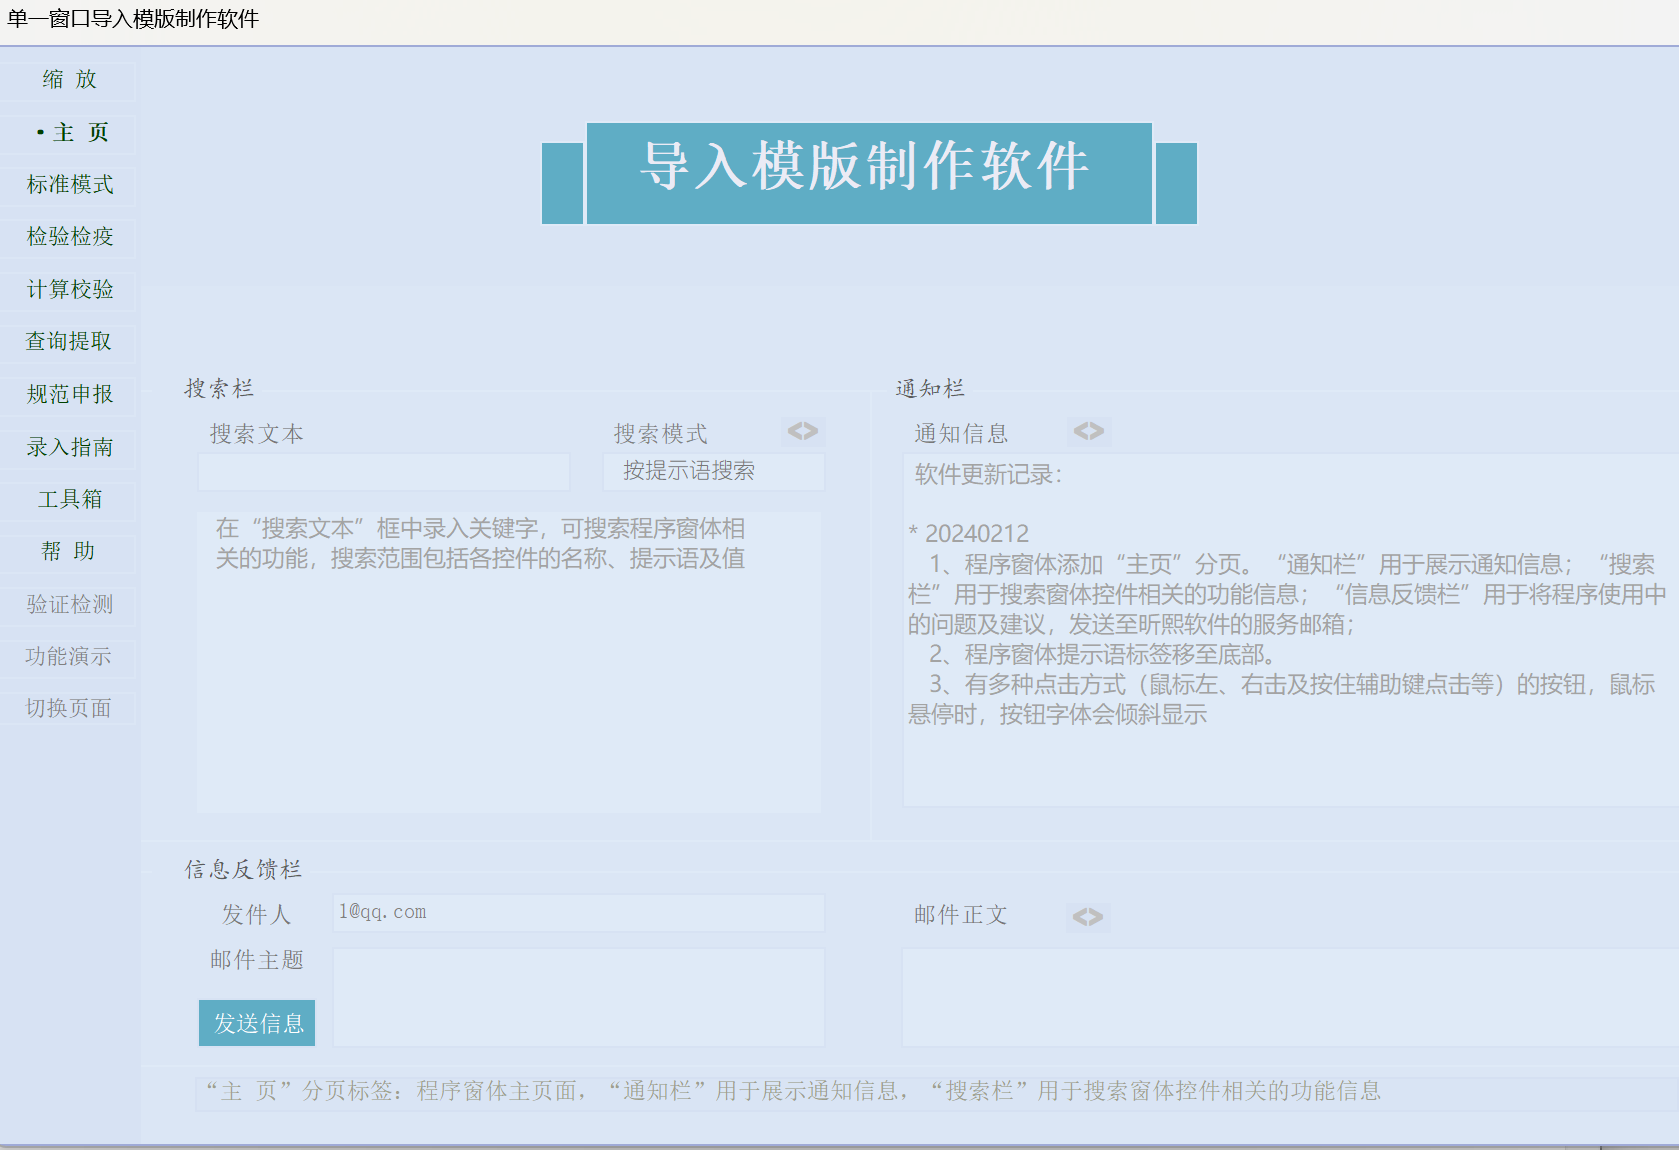
Task: Open the 帮助 sidebar item
Action: 69,552
